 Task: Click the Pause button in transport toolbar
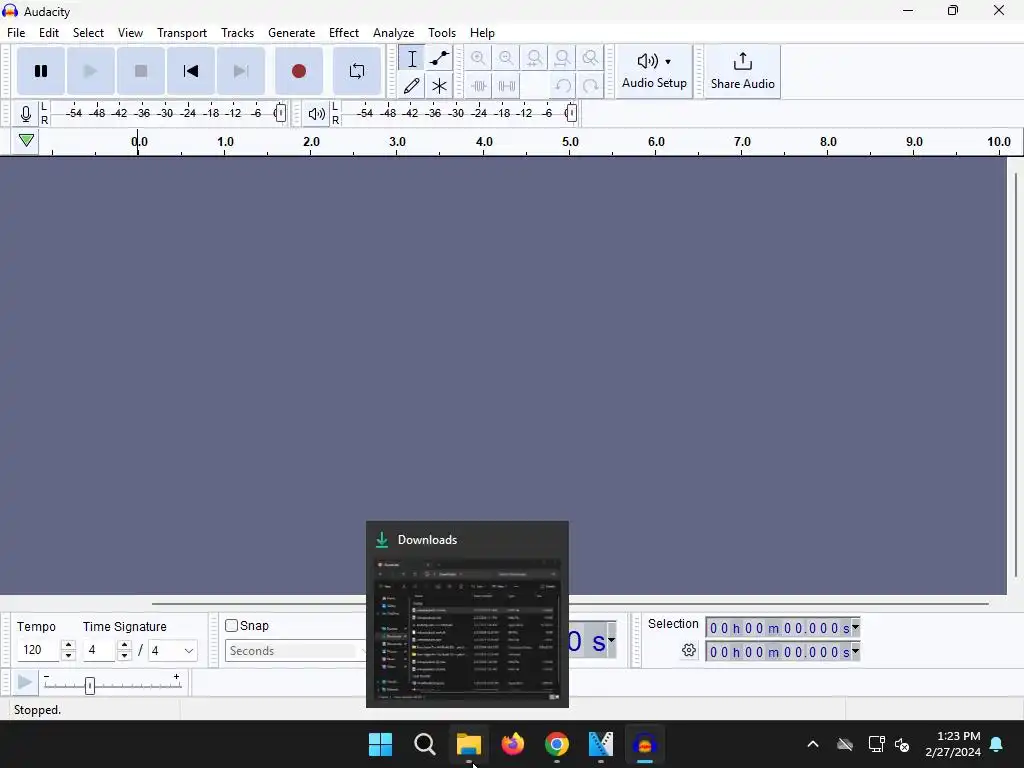pos(40,71)
